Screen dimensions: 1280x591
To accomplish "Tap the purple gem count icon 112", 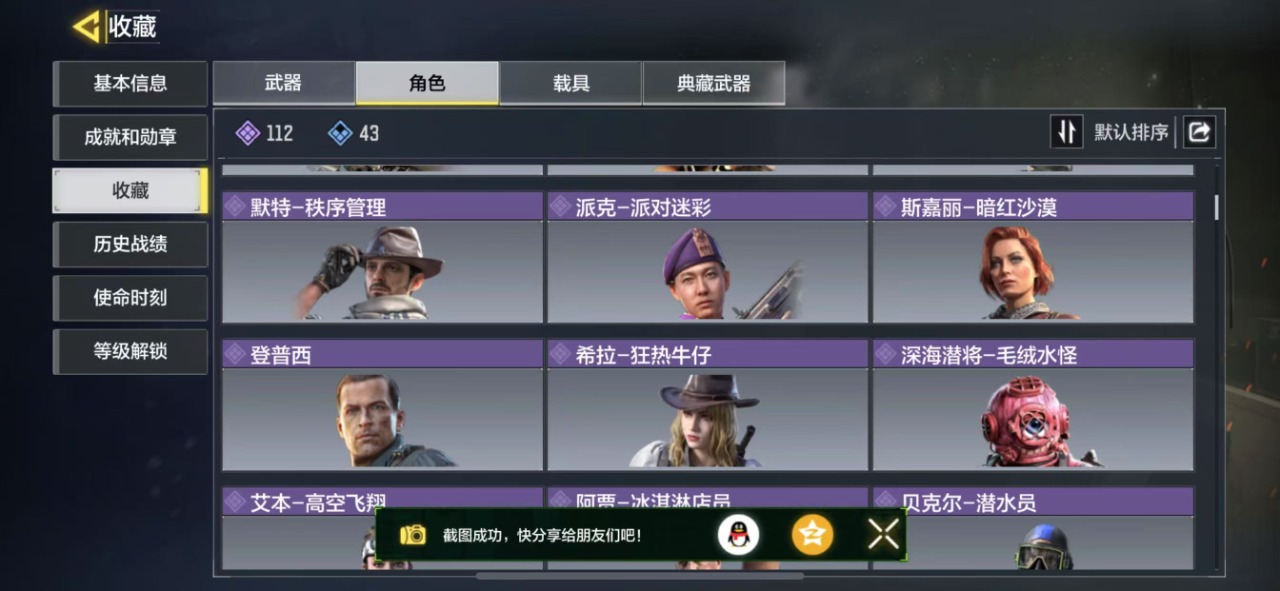I will tap(248, 133).
